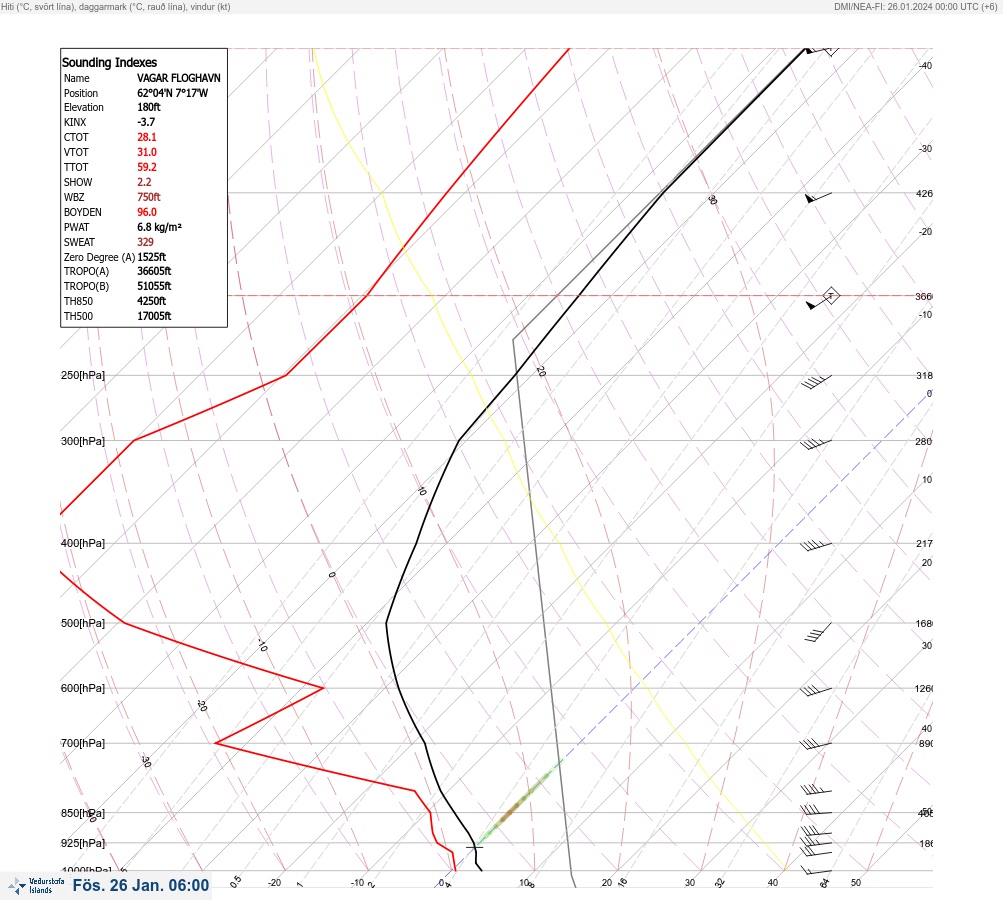Click the 280 height label on right axis
Viewport: 1003px width, 900px height.
coord(924,441)
